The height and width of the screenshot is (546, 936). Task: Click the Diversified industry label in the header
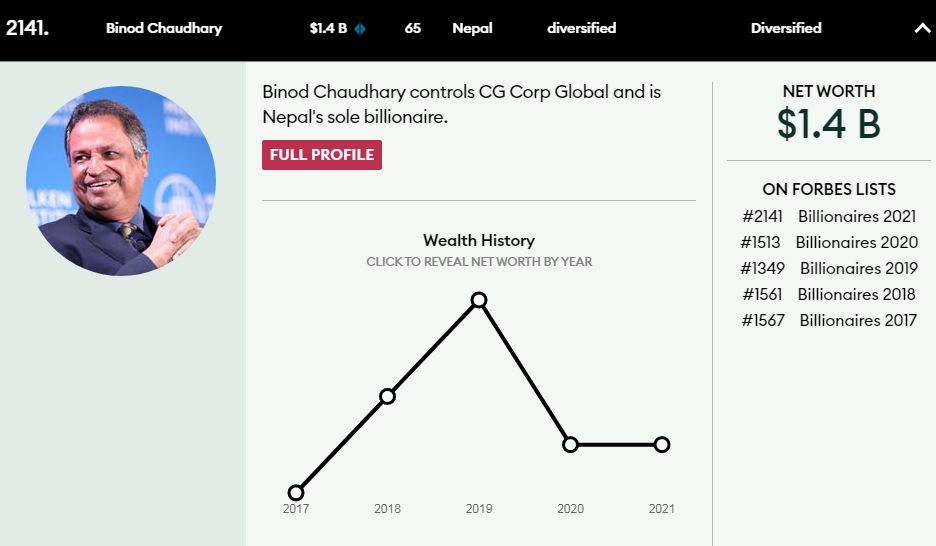pos(786,28)
